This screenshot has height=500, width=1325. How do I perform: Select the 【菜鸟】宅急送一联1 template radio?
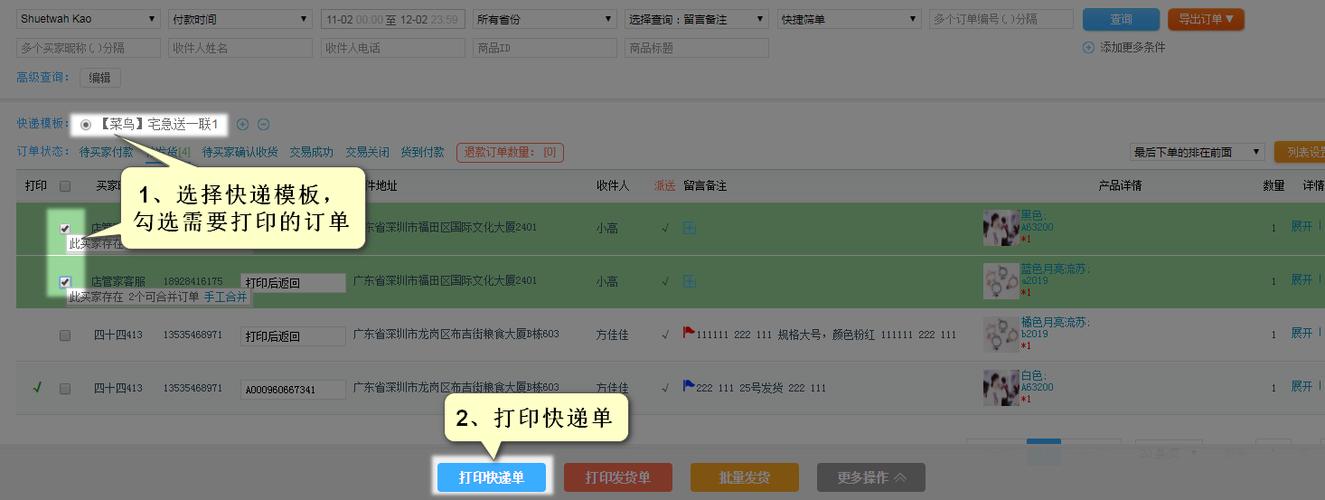point(86,125)
